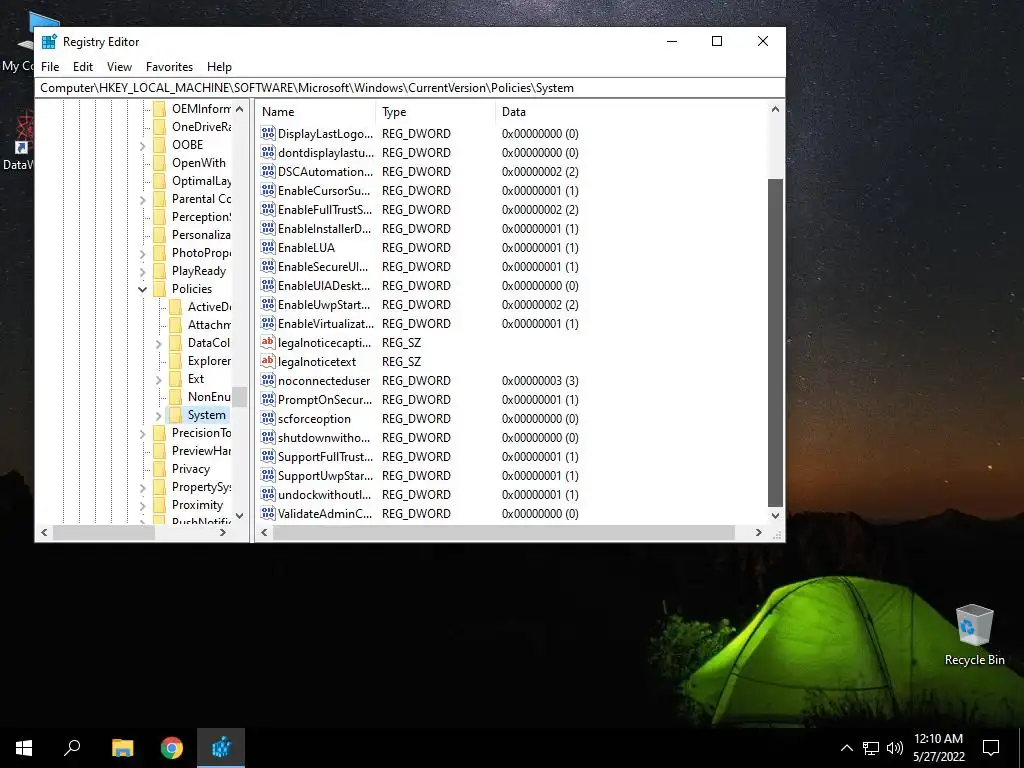Viewport: 1024px width, 768px height.
Task: Expand the Ext key node
Action: pos(159,379)
